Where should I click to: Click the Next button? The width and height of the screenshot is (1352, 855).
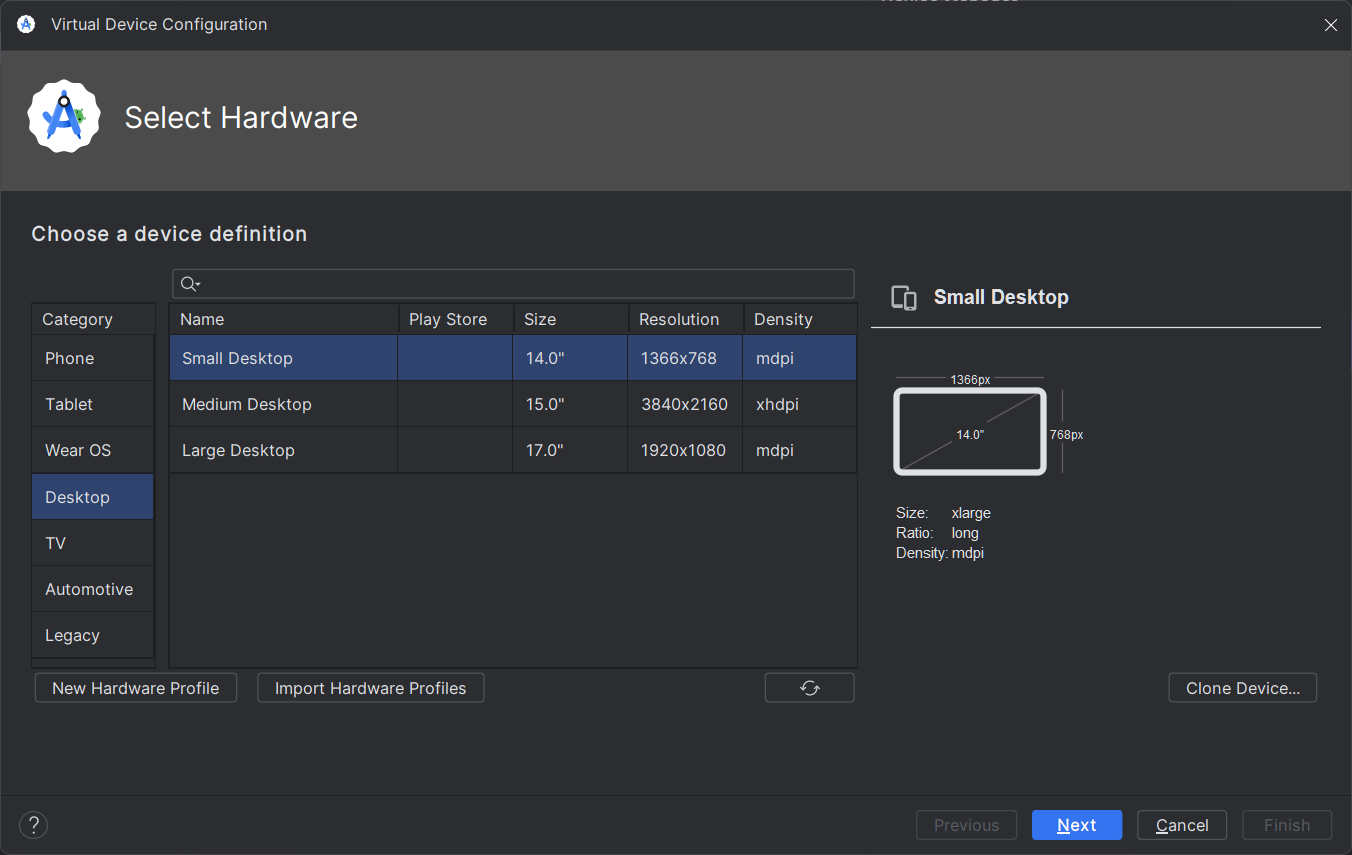click(x=1077, y=825)
